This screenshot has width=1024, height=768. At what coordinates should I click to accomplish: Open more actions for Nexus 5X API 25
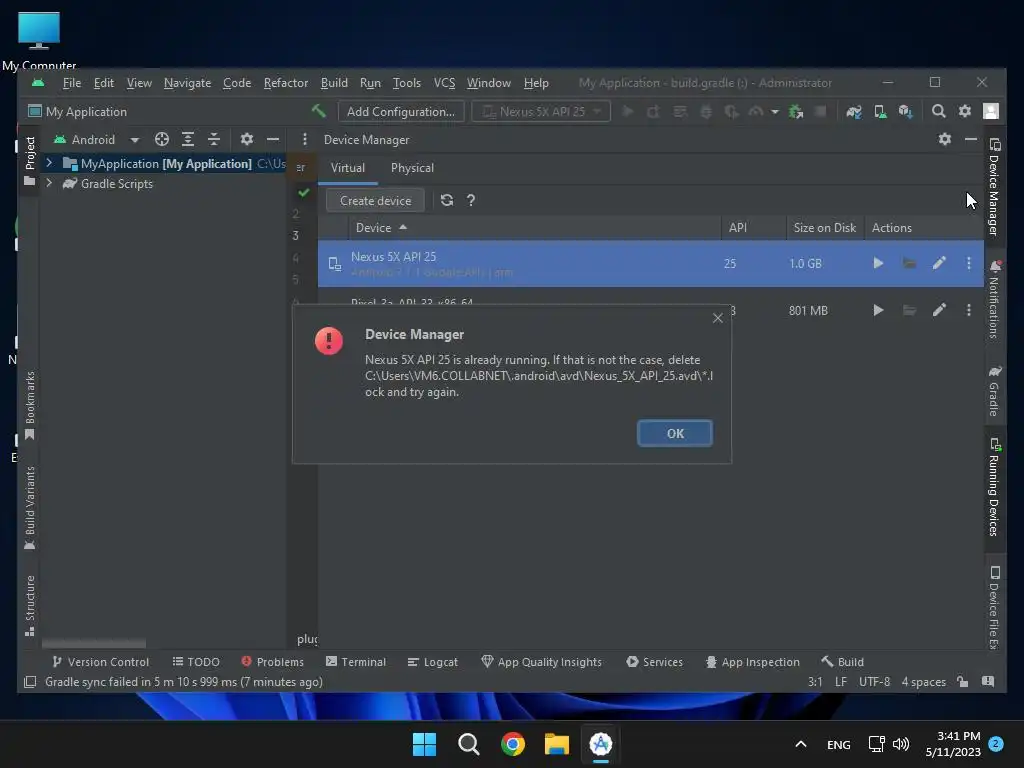click(x=968, y=263)
